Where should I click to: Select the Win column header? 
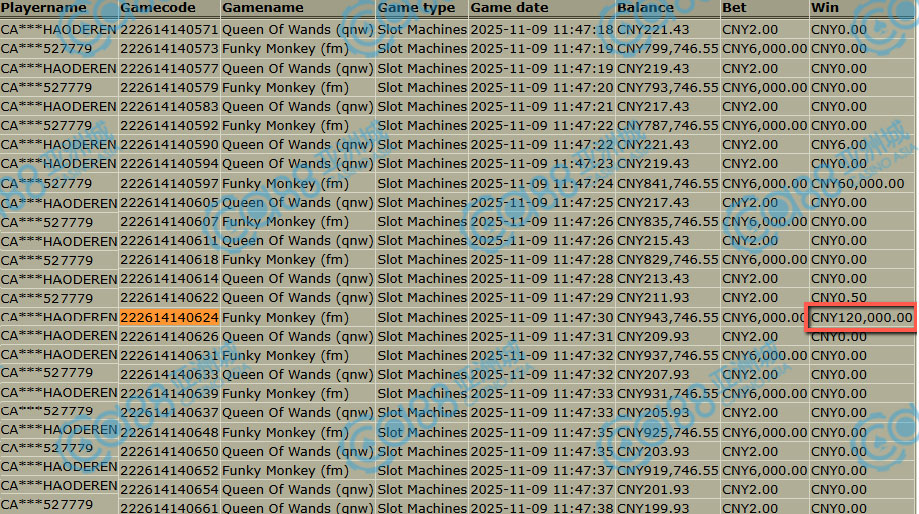(x=824, y=8)
